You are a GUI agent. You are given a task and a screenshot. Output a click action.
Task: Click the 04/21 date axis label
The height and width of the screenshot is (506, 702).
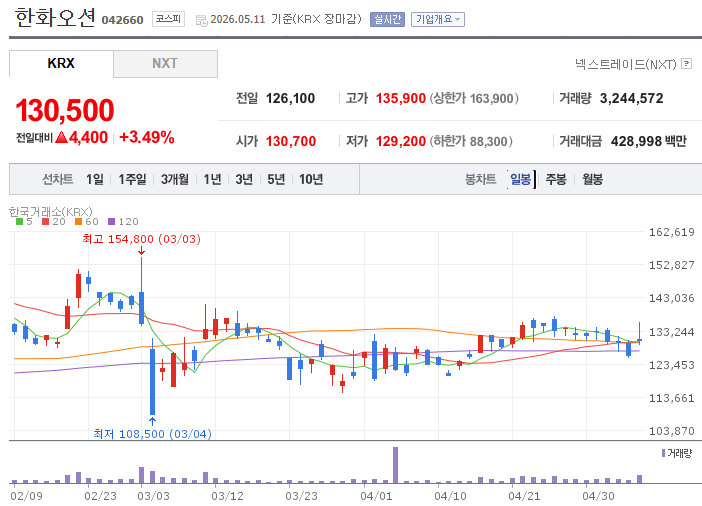pyautogui.click(x=524, y=496)
